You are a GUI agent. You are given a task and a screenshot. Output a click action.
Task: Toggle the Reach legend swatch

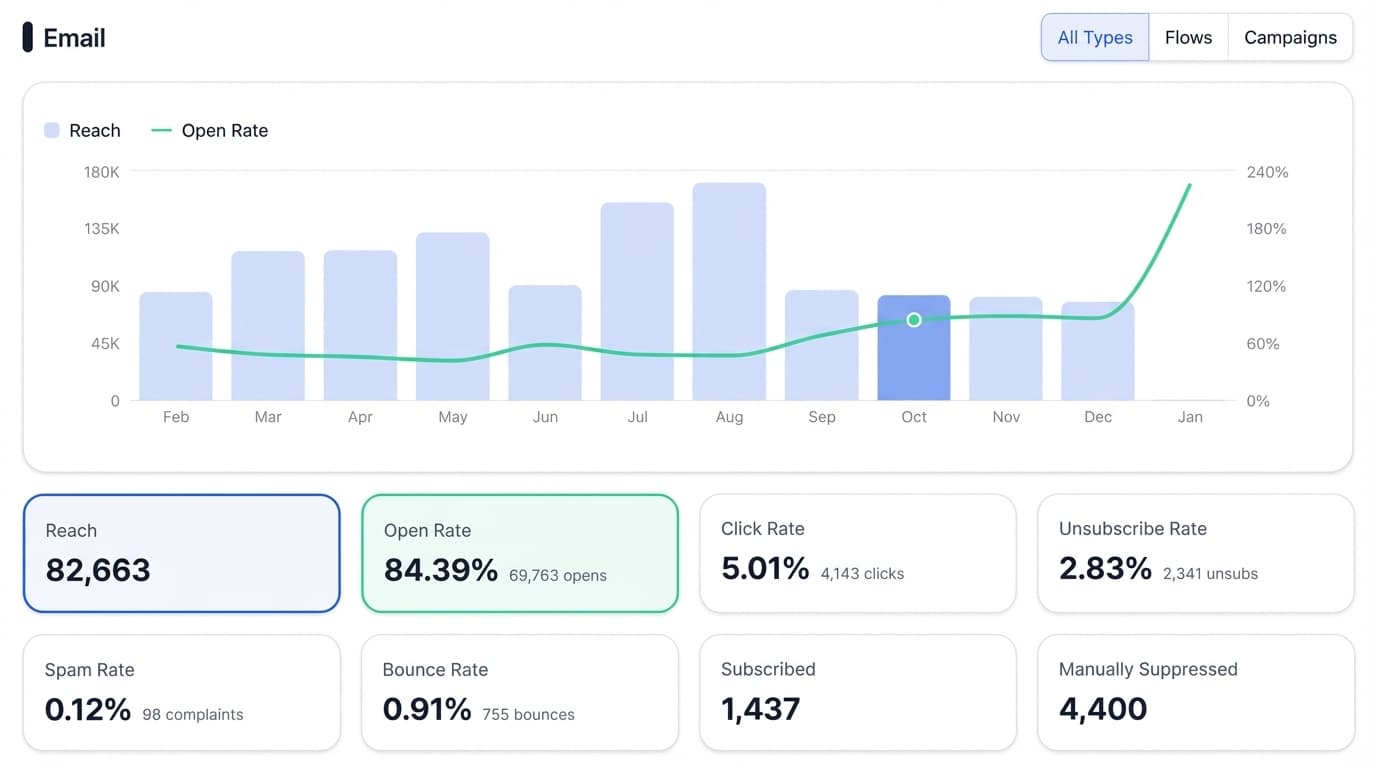(x=52, y=131)
